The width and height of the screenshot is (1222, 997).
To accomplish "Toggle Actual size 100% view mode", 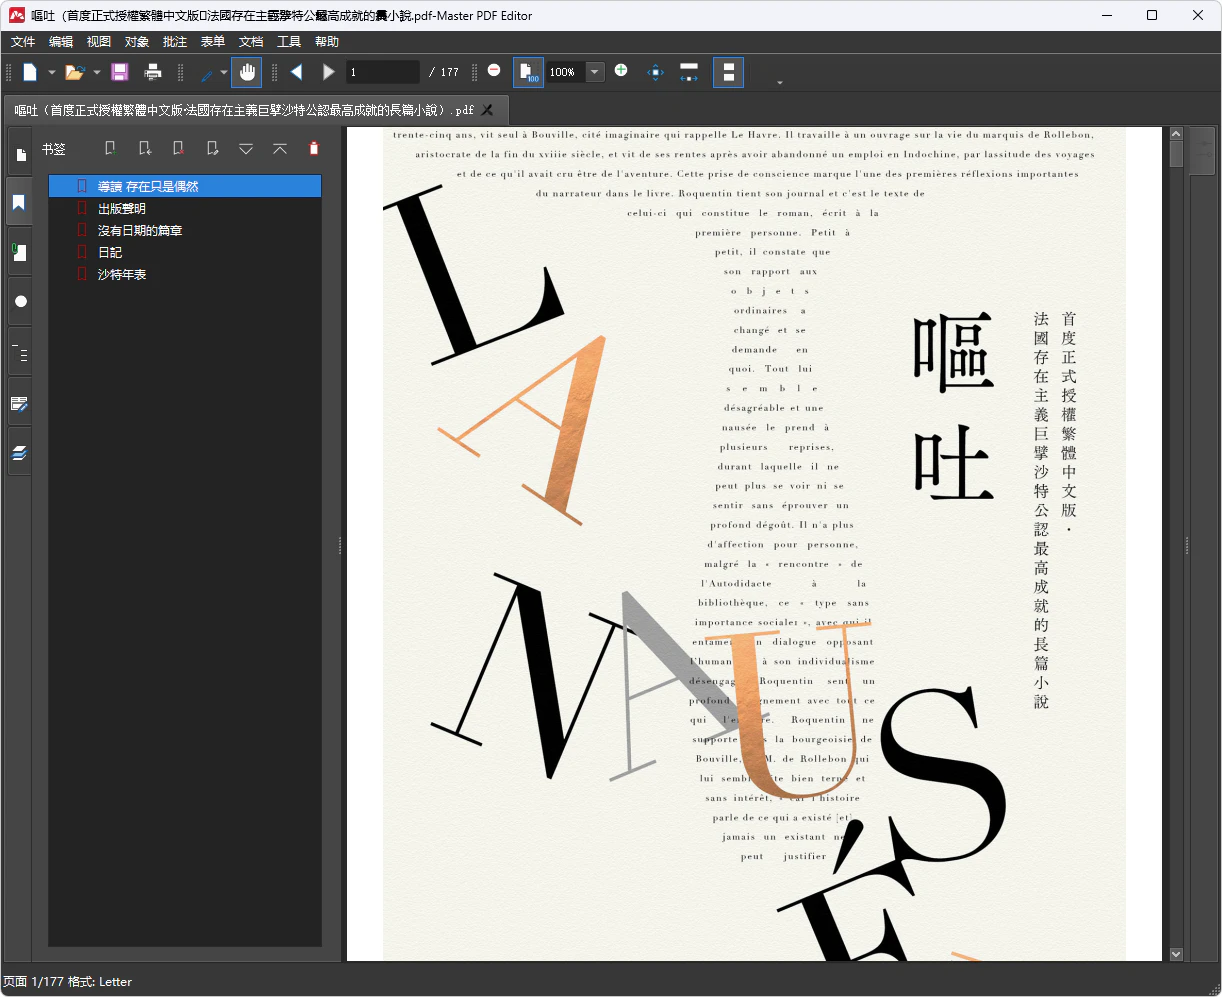I will click(528, 72).
